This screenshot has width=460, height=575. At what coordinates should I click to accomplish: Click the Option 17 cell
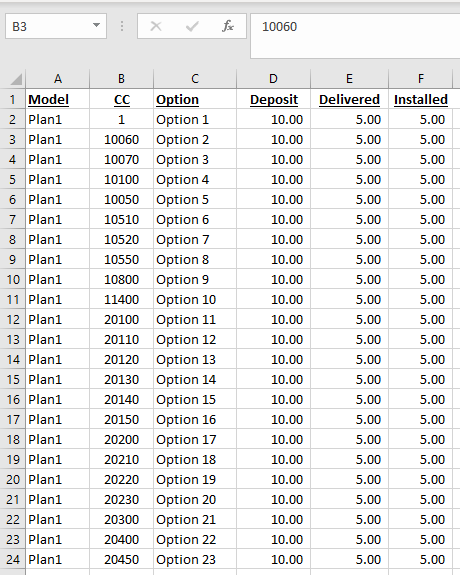[195, 439]
